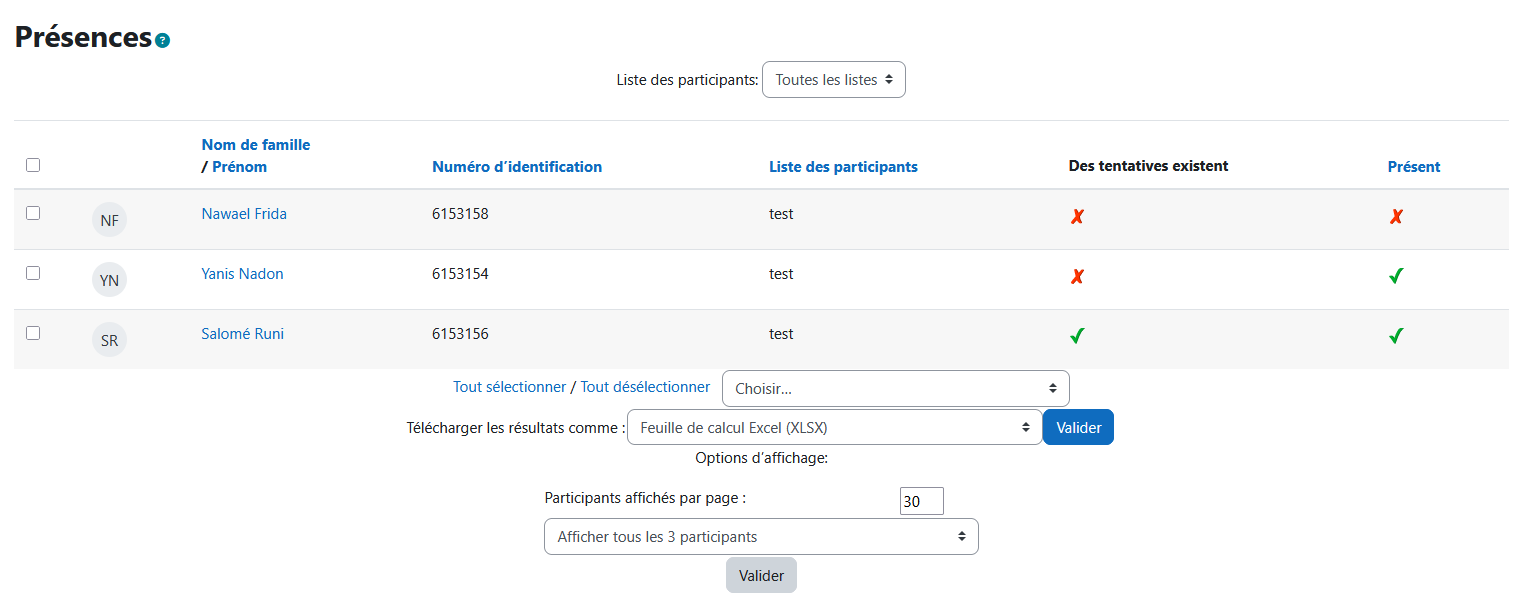Sort by the Présent column
Viewport: 1521px width, 603px height.
(x=1414, y=167)
